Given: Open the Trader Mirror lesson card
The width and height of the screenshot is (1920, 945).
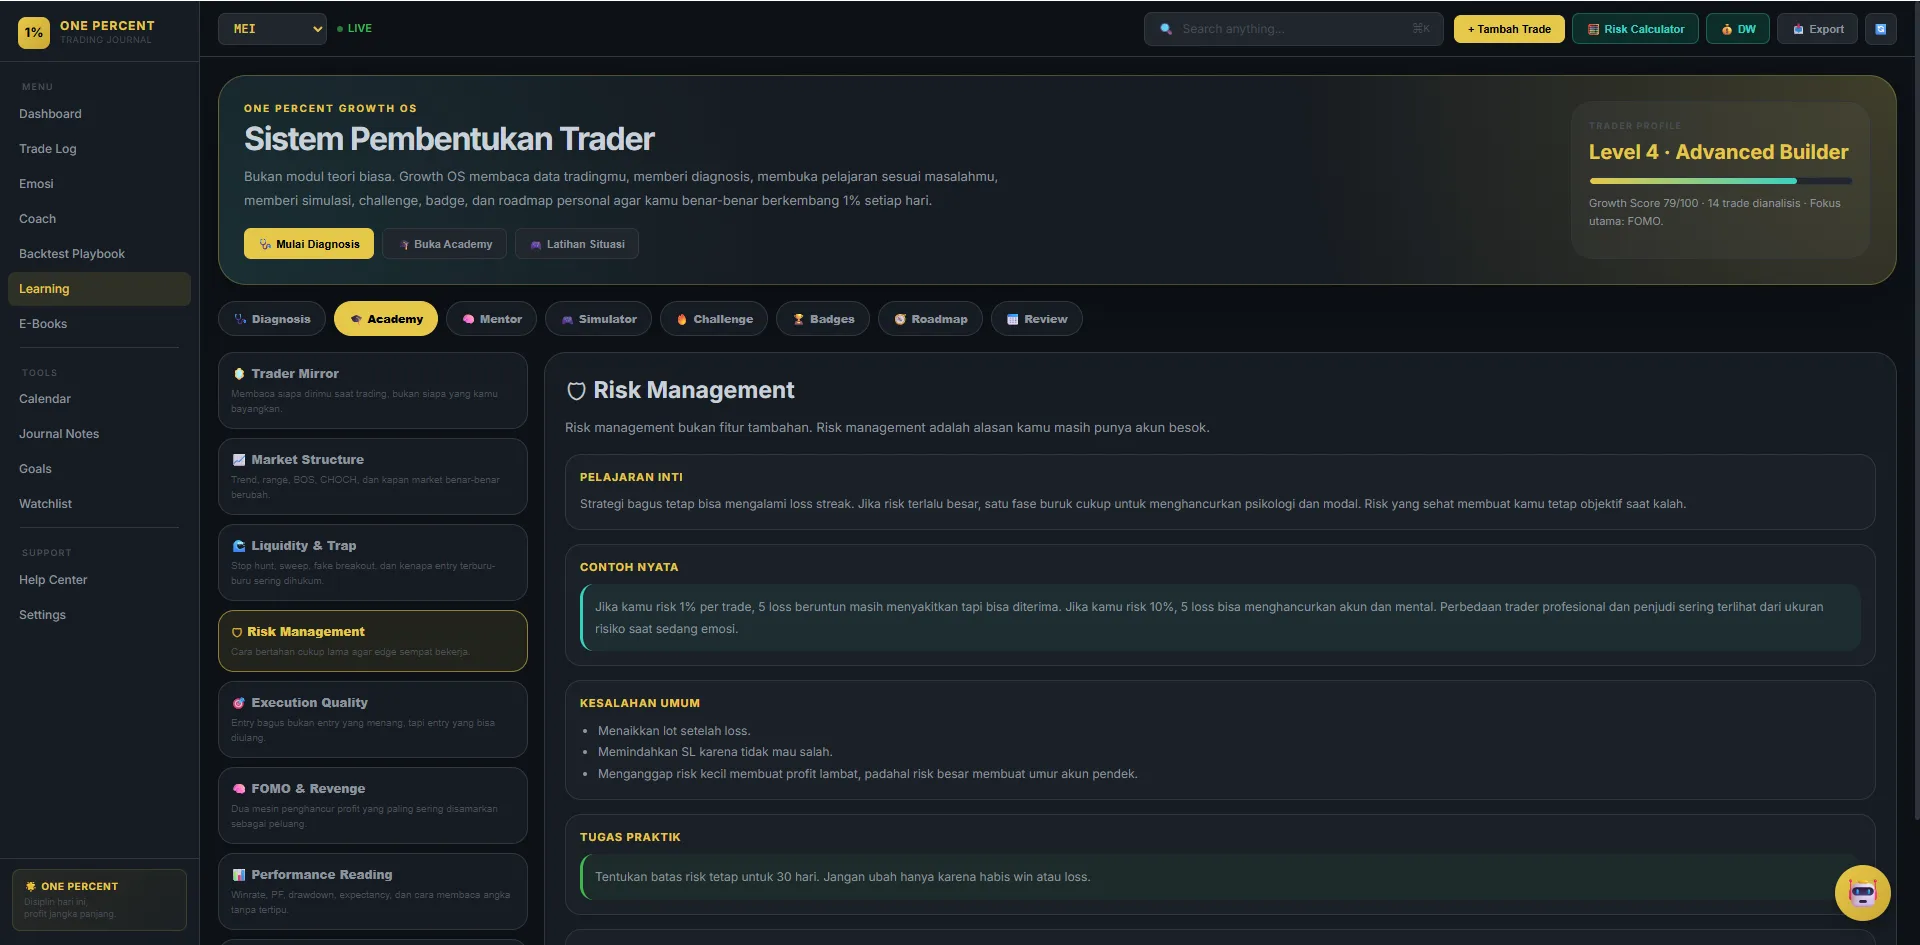Looking at the screenshot, I should [372, 390].
